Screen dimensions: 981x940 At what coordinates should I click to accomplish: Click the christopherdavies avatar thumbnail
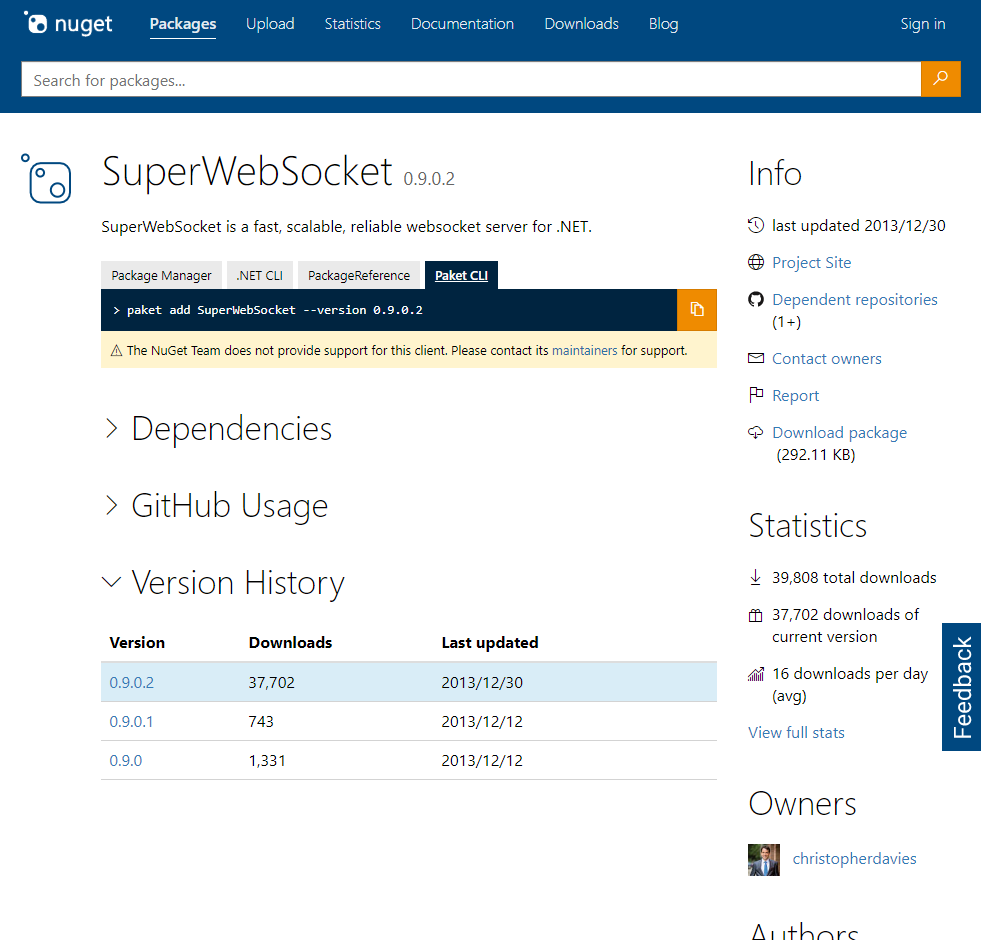(x=764, y=859)
